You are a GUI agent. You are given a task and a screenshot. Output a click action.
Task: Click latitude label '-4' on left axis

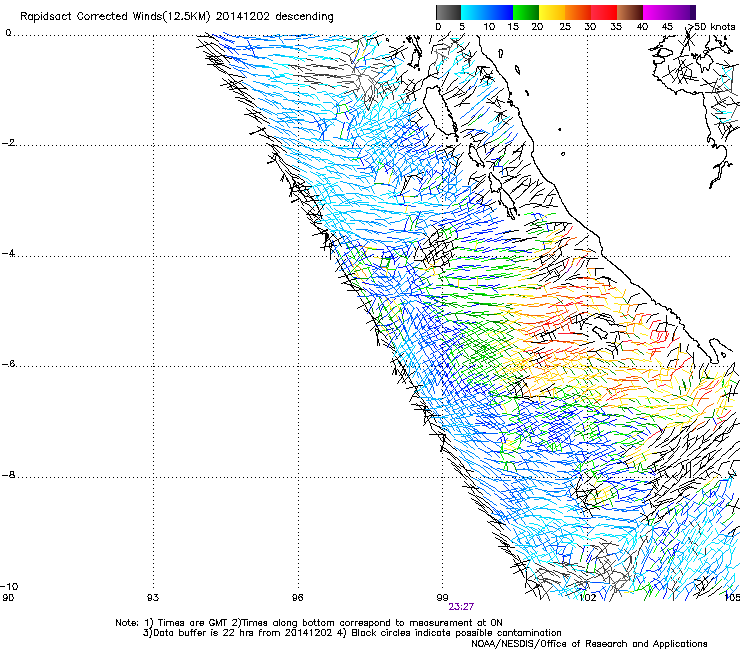tap(8, 253)
